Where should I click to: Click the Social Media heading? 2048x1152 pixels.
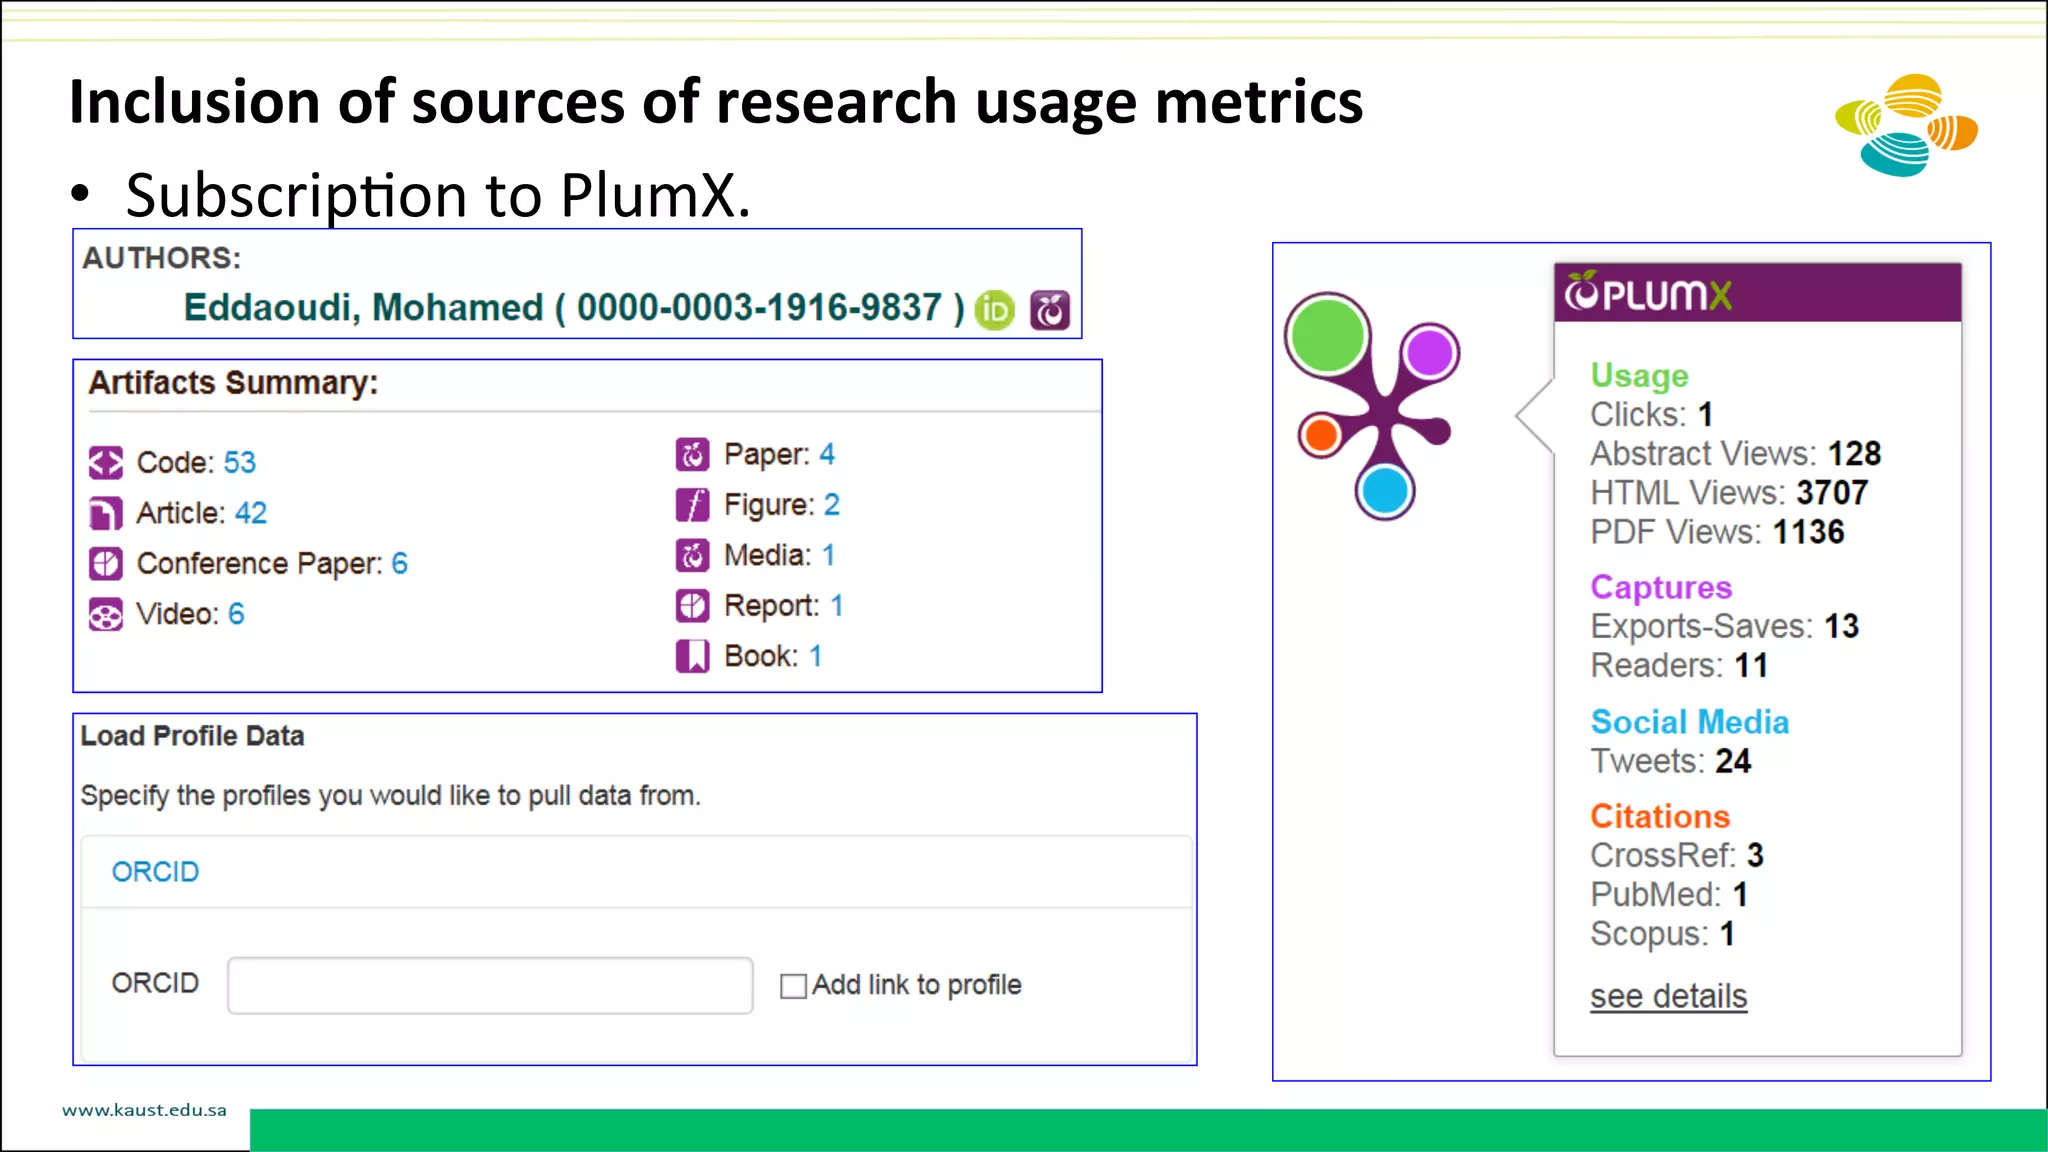tap(1690, 722)
